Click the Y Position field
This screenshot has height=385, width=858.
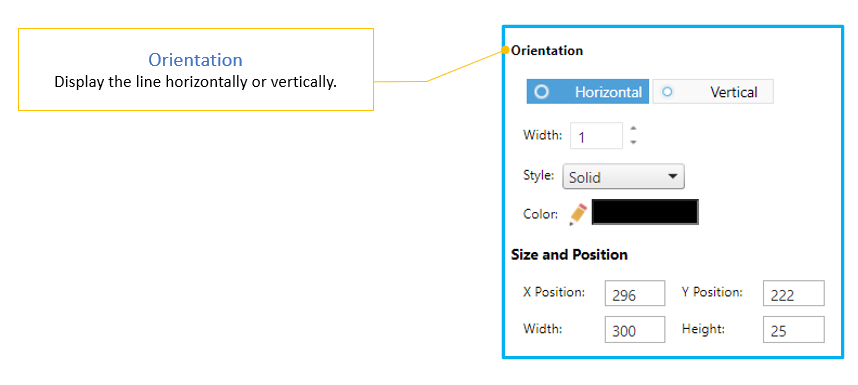[x=793, y=294]
